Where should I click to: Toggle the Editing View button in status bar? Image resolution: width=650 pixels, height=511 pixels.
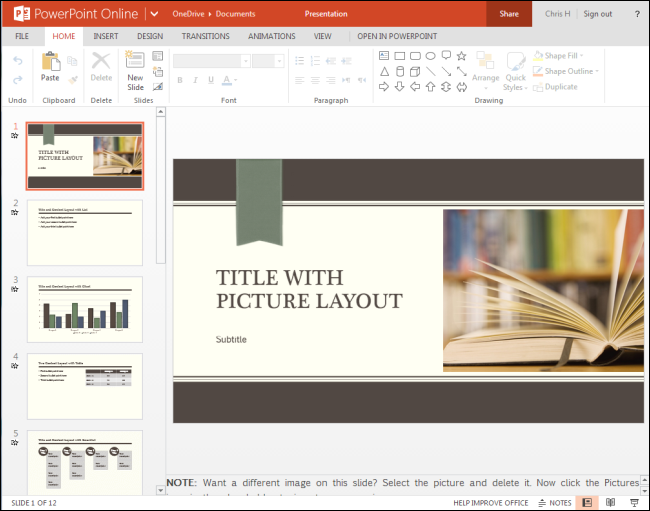(x=587, y=502)
